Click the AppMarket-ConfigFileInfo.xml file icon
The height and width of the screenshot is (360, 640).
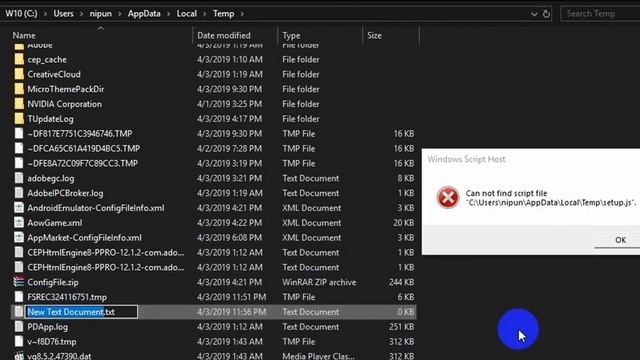pyautogui.click(x=19, y=238)
